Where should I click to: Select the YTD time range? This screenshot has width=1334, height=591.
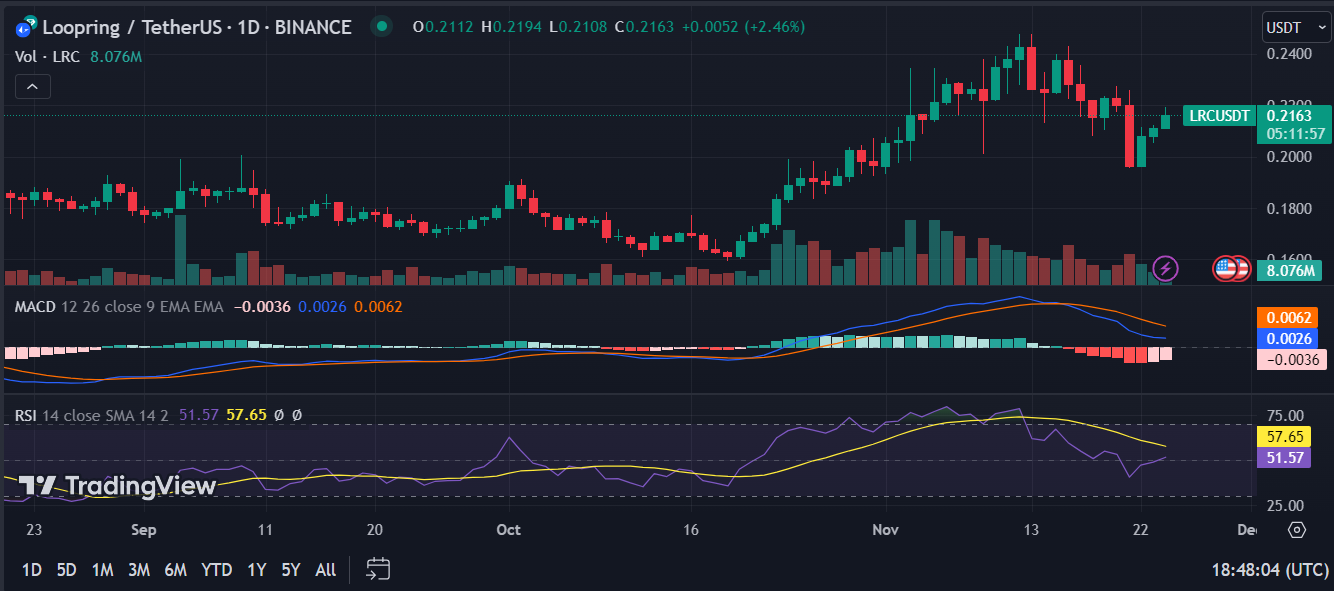click(217, 570)
